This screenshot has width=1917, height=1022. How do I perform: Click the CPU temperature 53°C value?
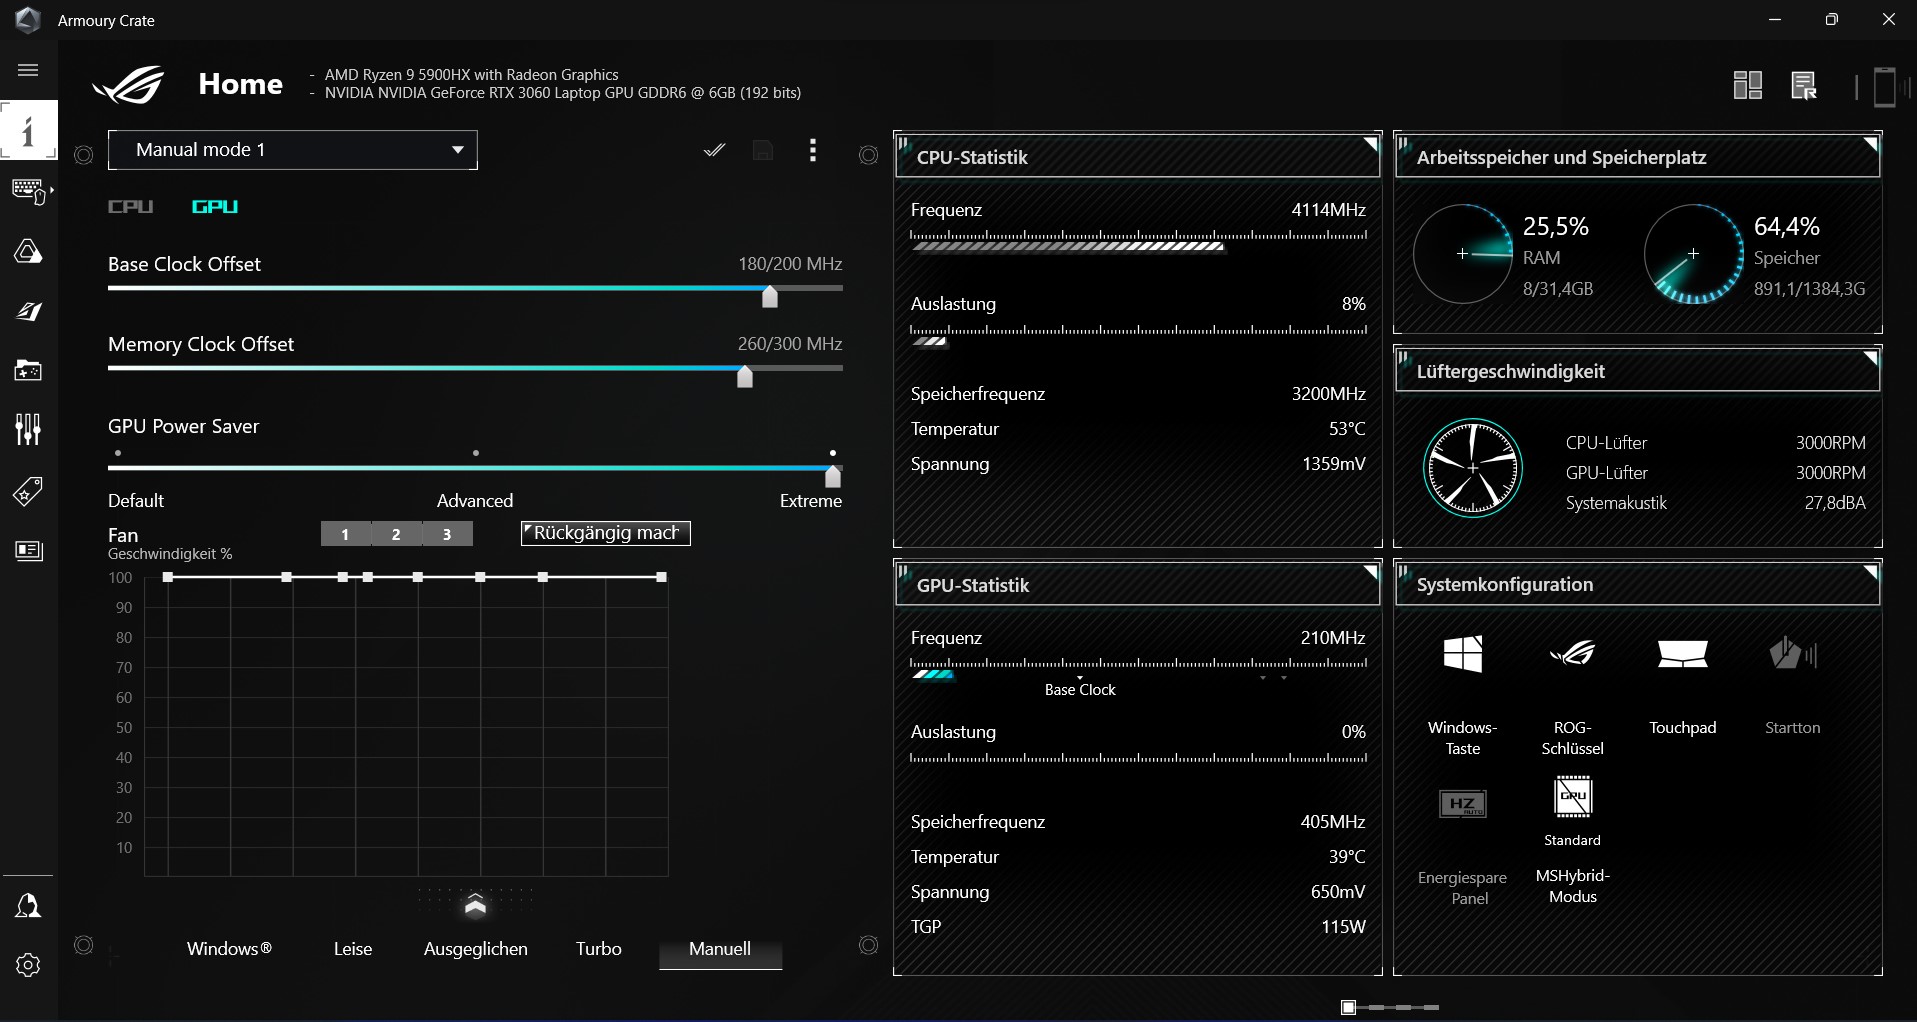tap(1347, 429)
